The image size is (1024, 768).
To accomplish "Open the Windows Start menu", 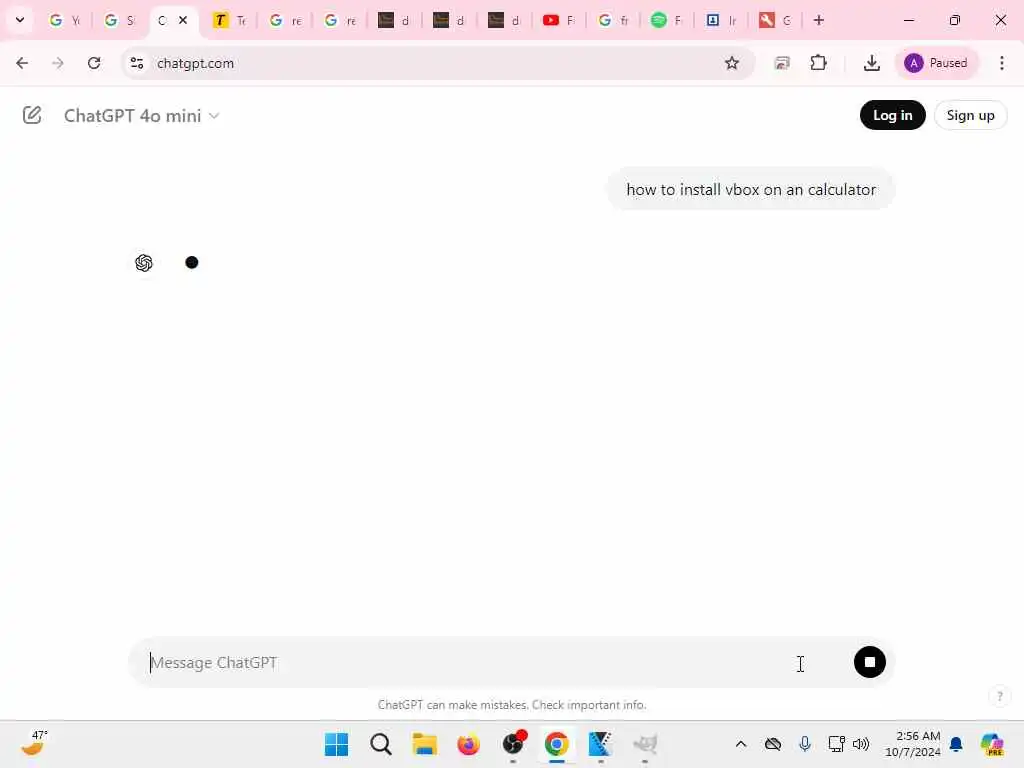I will pos(336,744).
